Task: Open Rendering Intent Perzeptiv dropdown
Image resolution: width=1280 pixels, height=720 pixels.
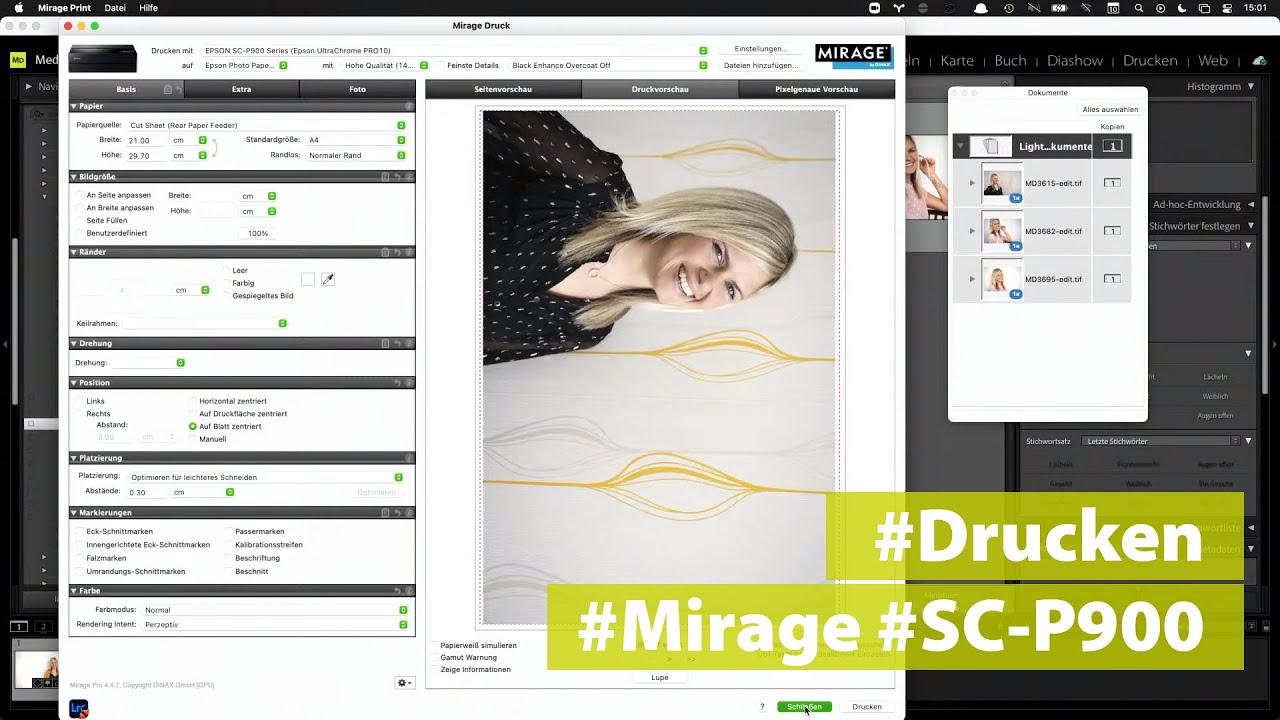Action: coord(274,625)
